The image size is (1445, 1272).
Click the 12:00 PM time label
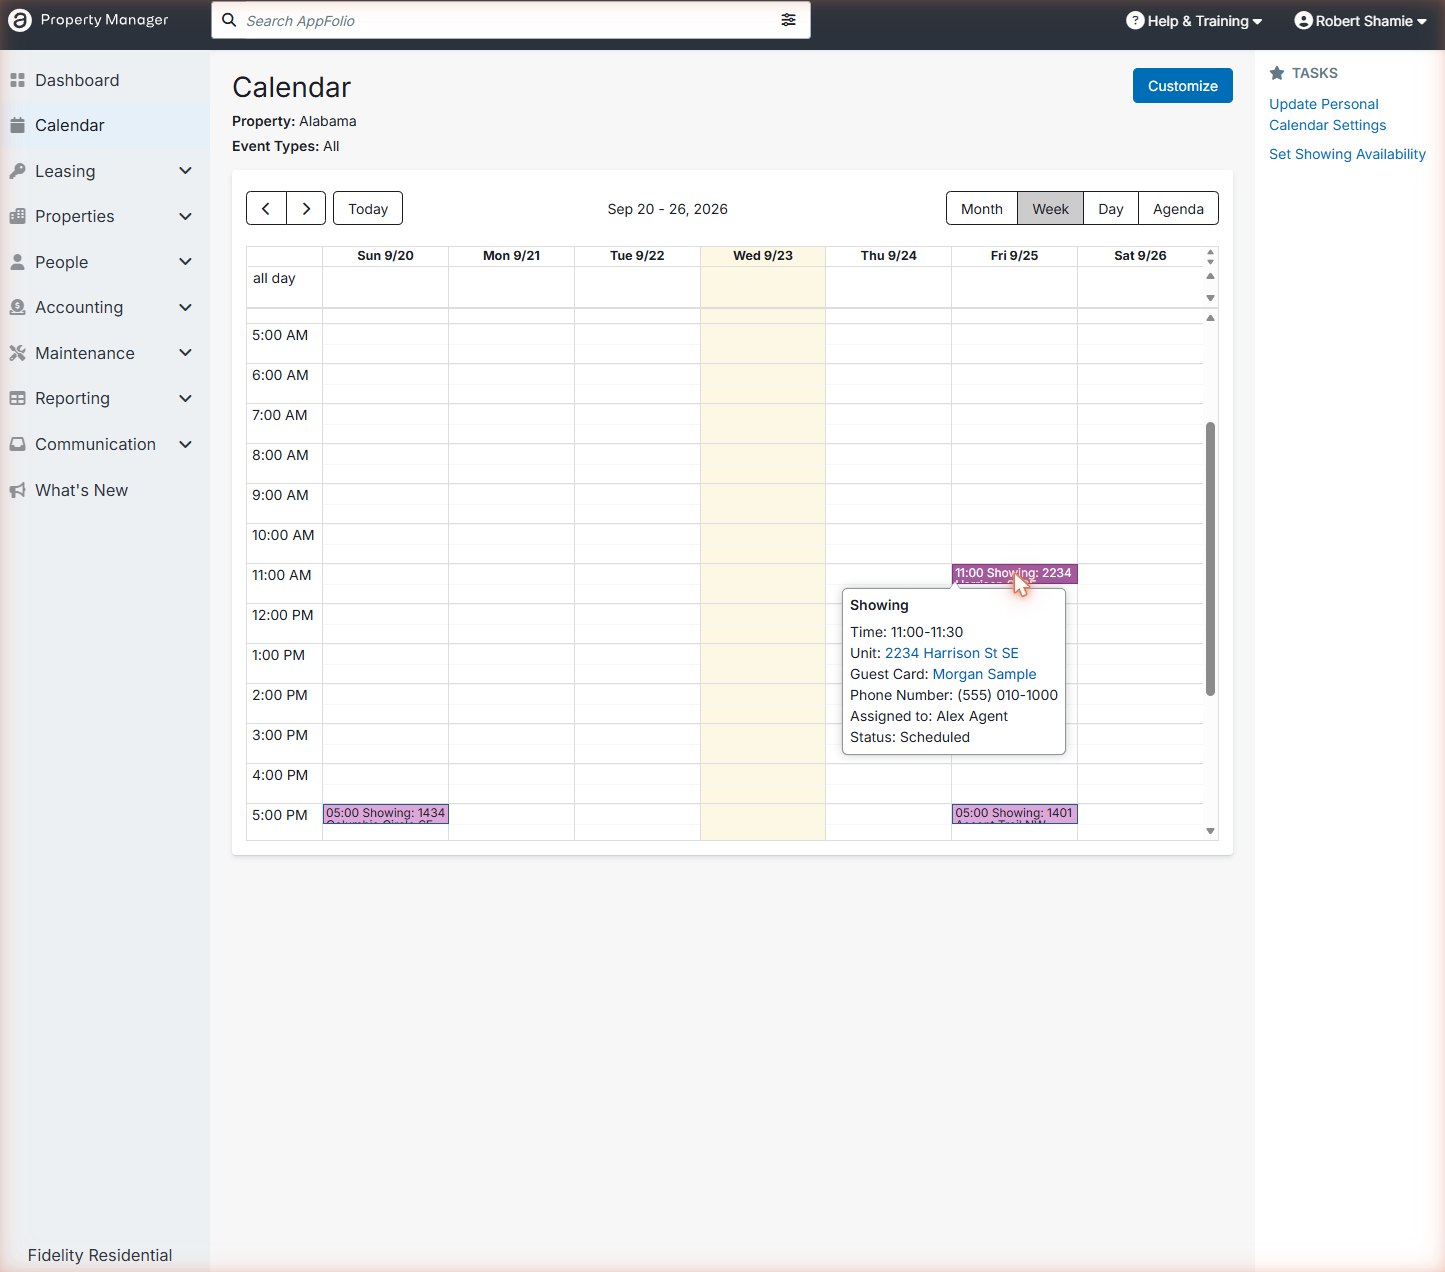click(283, 615)
